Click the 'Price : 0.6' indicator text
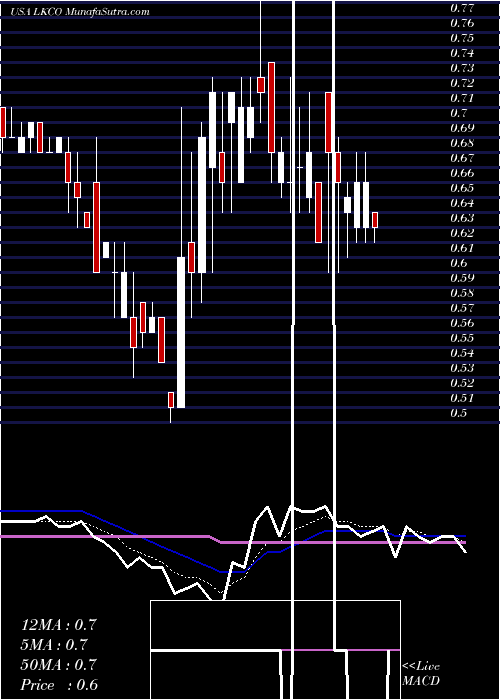 click(x=59, y=685)
